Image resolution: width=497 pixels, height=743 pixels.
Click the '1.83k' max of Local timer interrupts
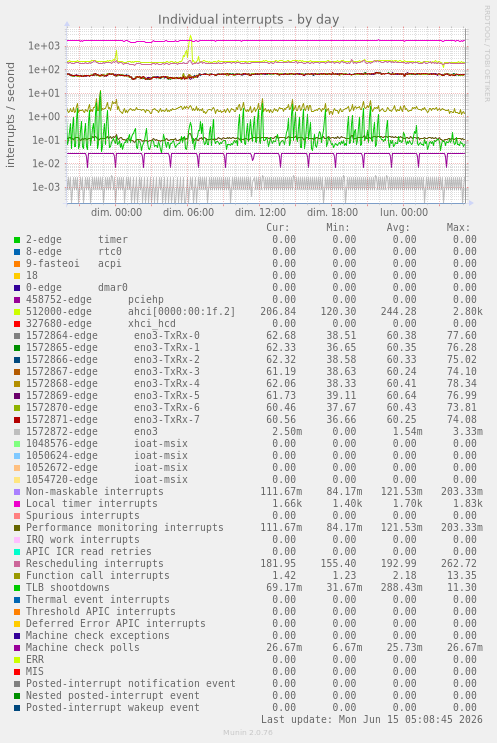click(x=467, y=504)
